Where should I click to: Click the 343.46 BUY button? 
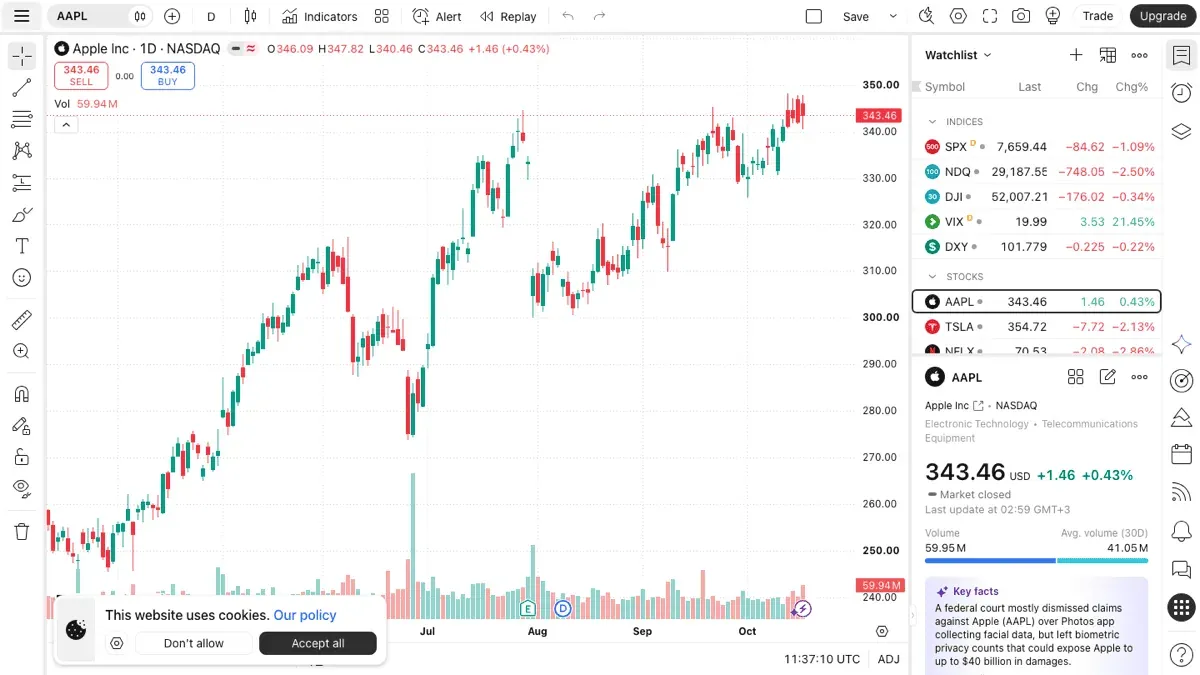168,76
